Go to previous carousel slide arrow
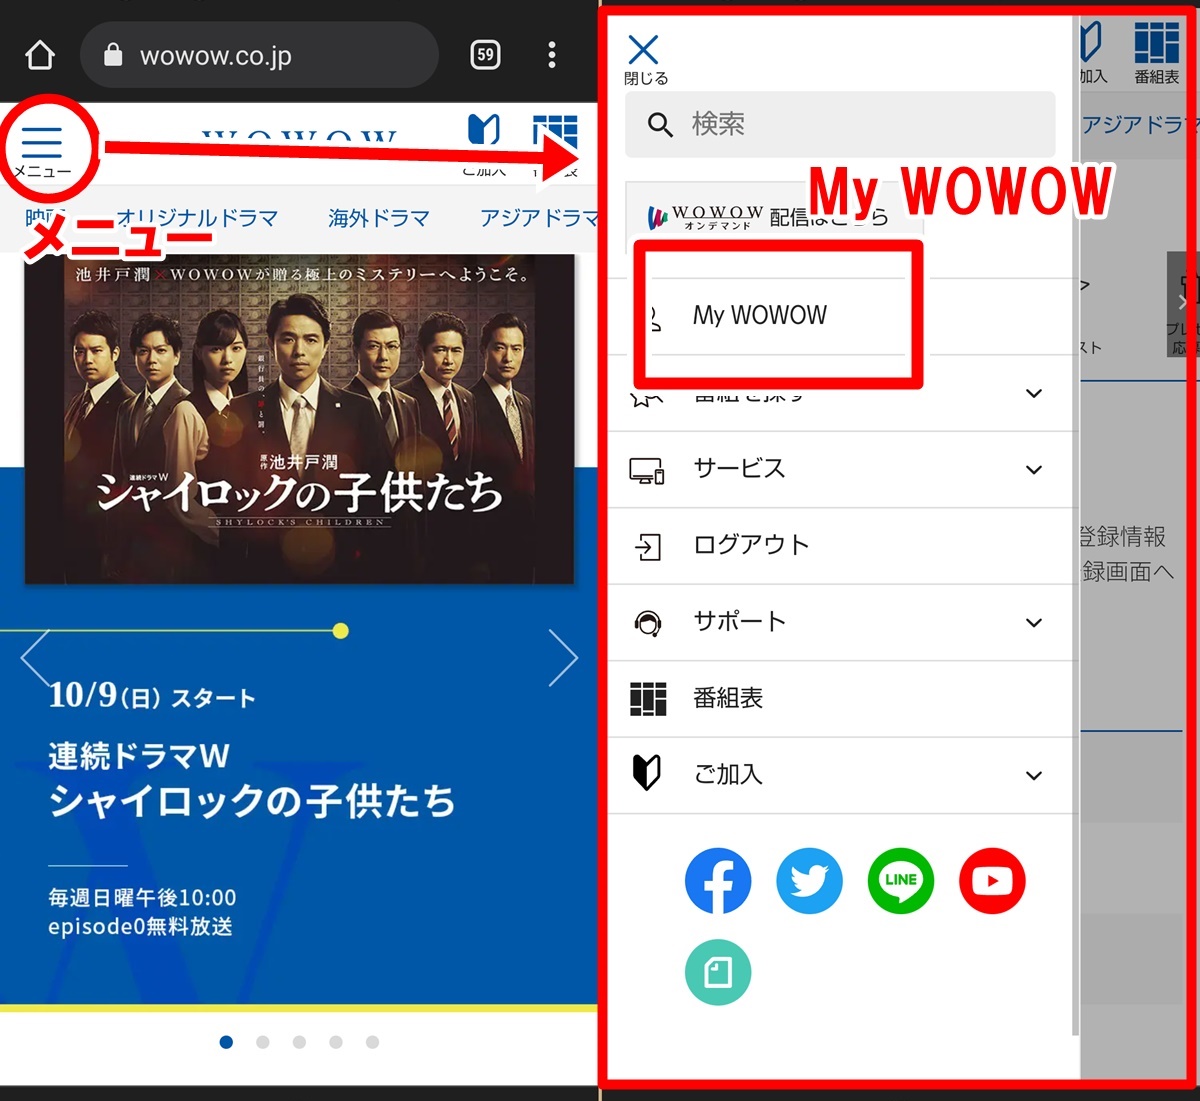Screen dimensions: 1200x1101 34,657
